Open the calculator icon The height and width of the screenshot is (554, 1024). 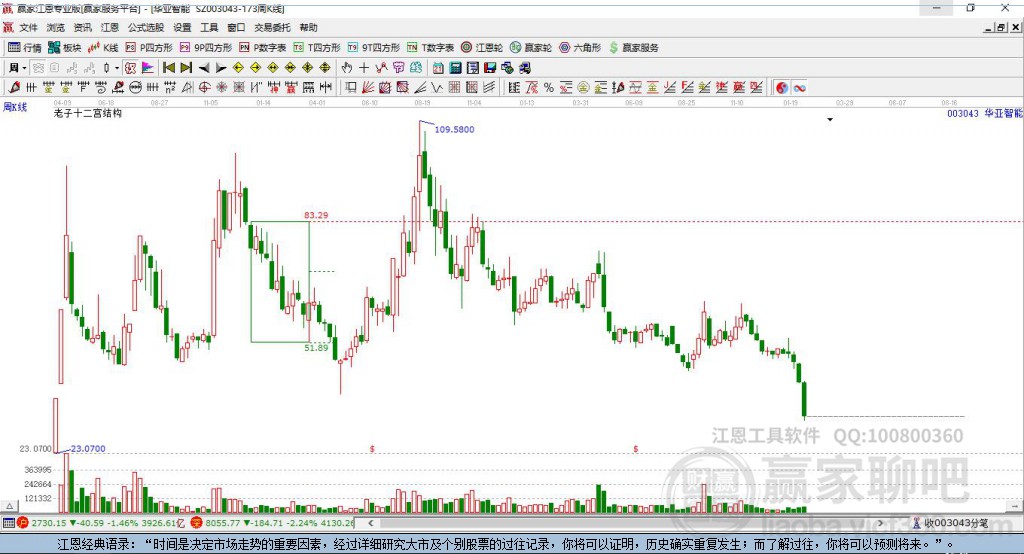pos(456,68)
